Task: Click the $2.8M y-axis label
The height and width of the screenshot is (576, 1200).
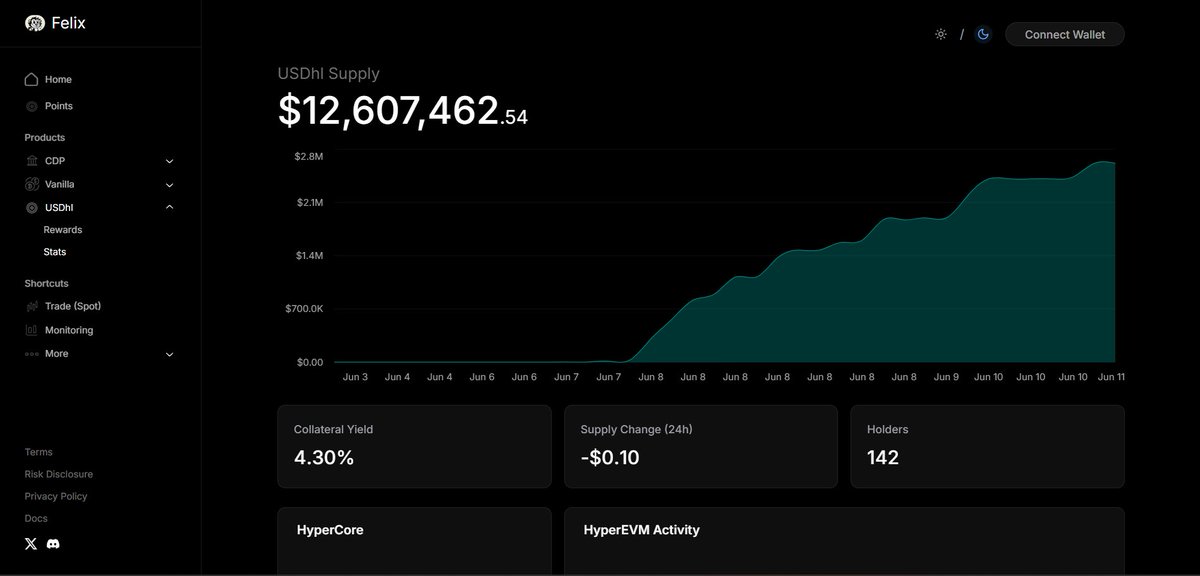Action: [308, 157]
